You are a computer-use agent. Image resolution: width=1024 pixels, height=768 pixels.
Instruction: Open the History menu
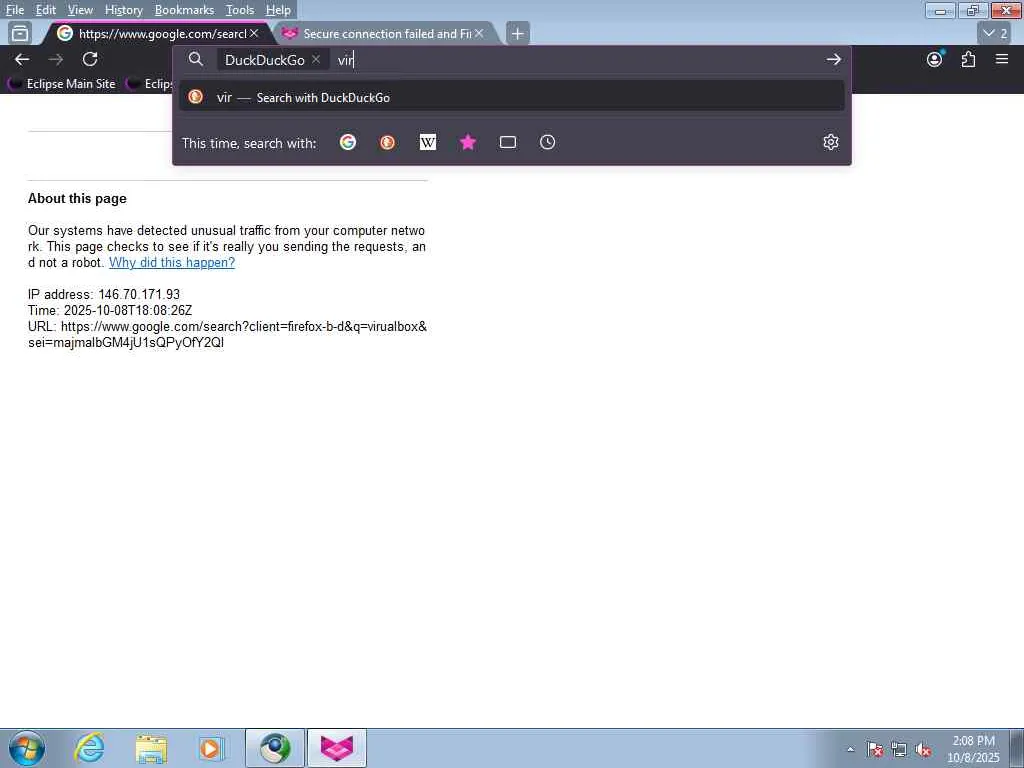(x=123, y=10)
